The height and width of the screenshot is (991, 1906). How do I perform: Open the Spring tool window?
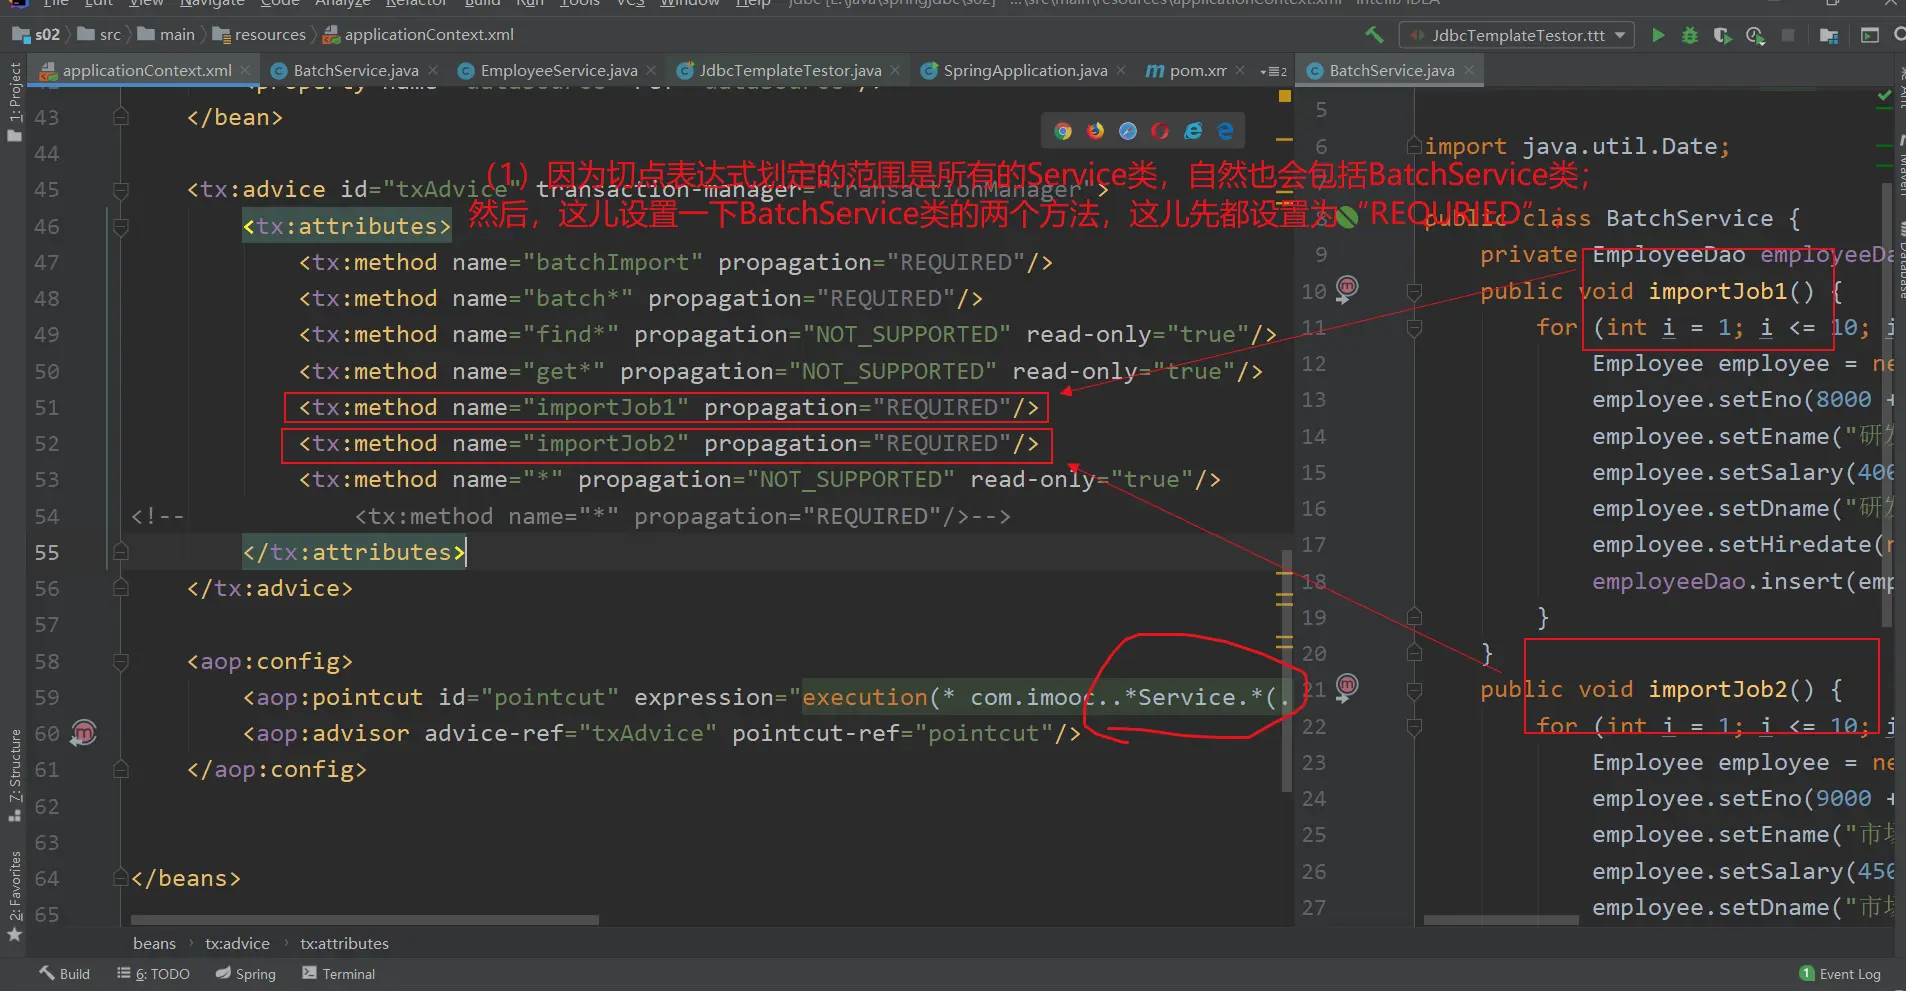tap(246, 973)
